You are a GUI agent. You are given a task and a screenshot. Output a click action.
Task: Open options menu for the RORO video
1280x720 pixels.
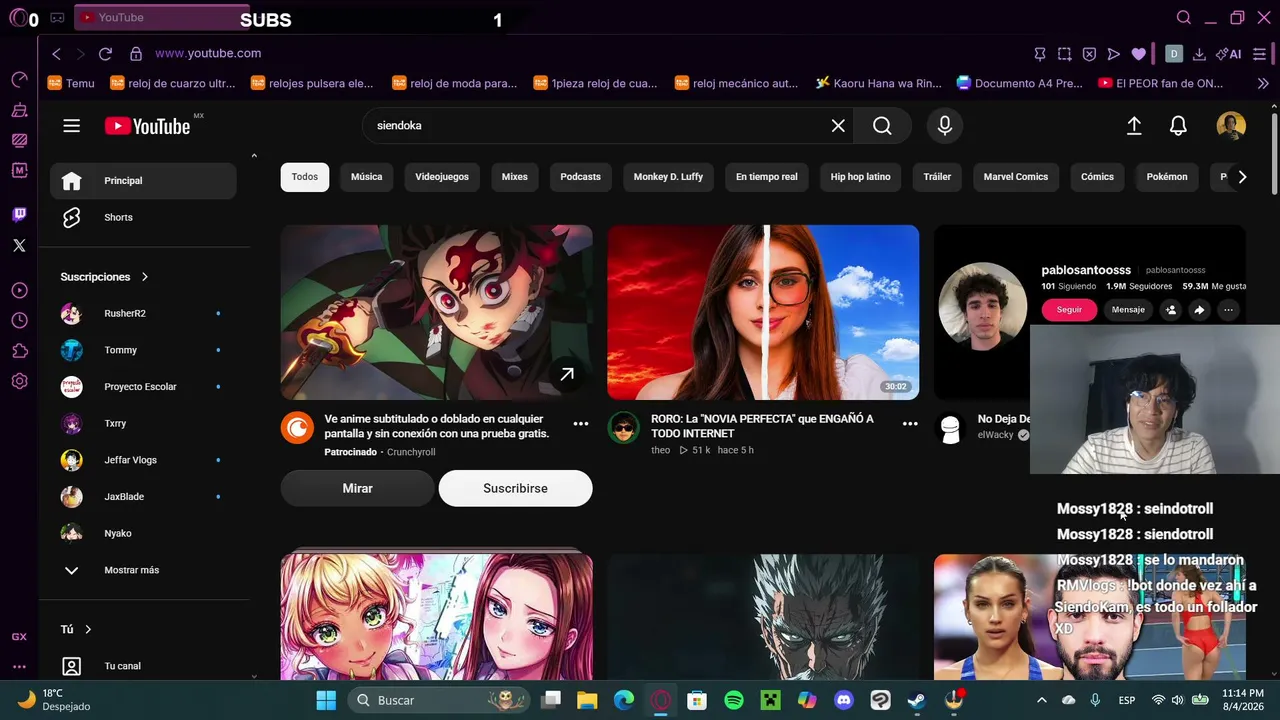[910, 424]
